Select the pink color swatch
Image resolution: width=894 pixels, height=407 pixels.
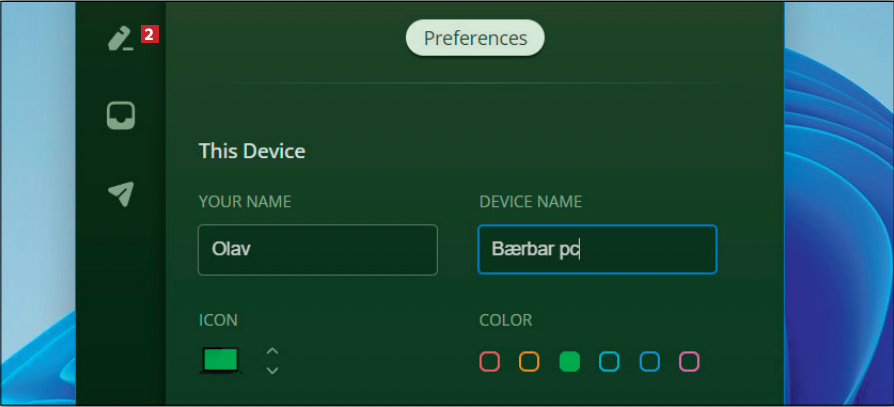(x=689, y=361)
